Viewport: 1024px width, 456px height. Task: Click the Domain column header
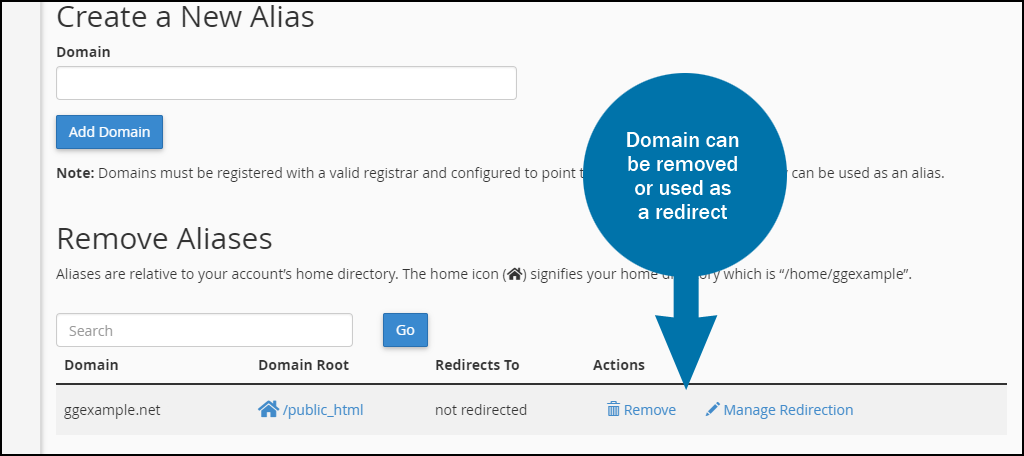pyautogui.click(x=91, y=365)
